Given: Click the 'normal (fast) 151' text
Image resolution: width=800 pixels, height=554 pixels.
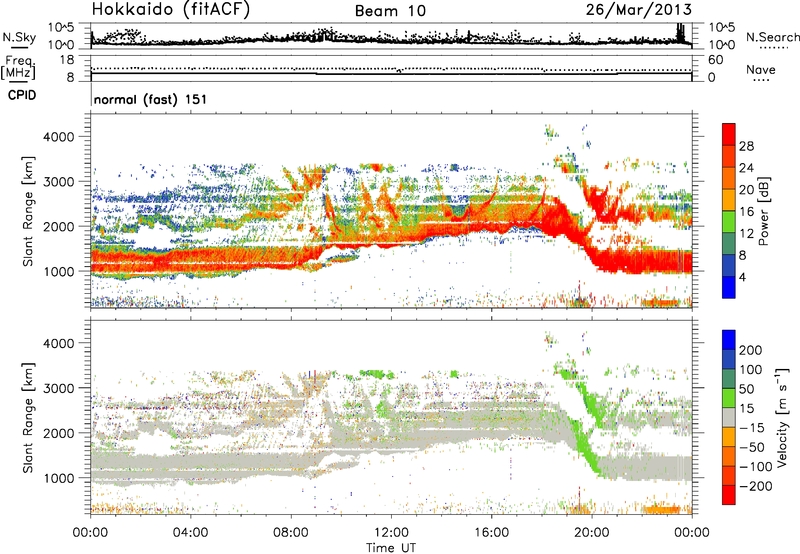Looking at the screenshot, I should (151, 99).
